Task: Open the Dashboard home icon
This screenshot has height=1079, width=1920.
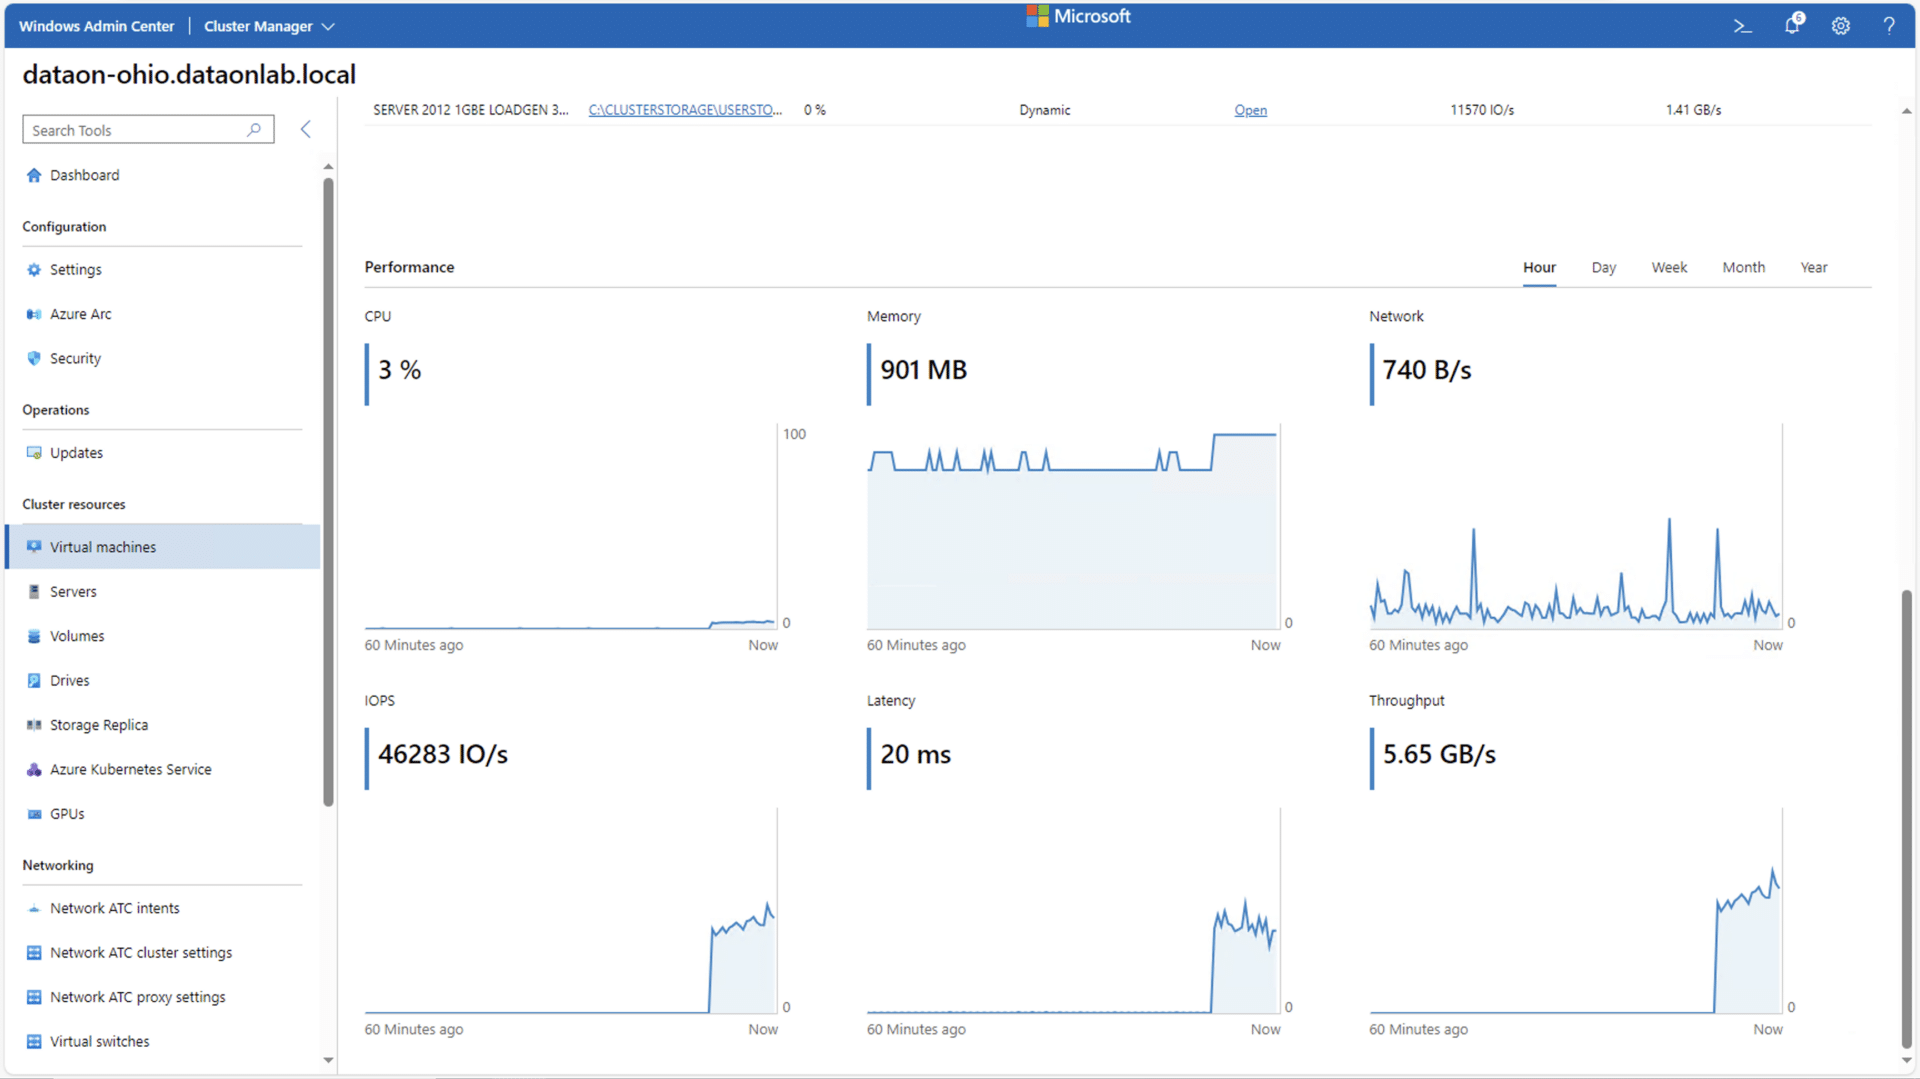Action: coord(34,175)
